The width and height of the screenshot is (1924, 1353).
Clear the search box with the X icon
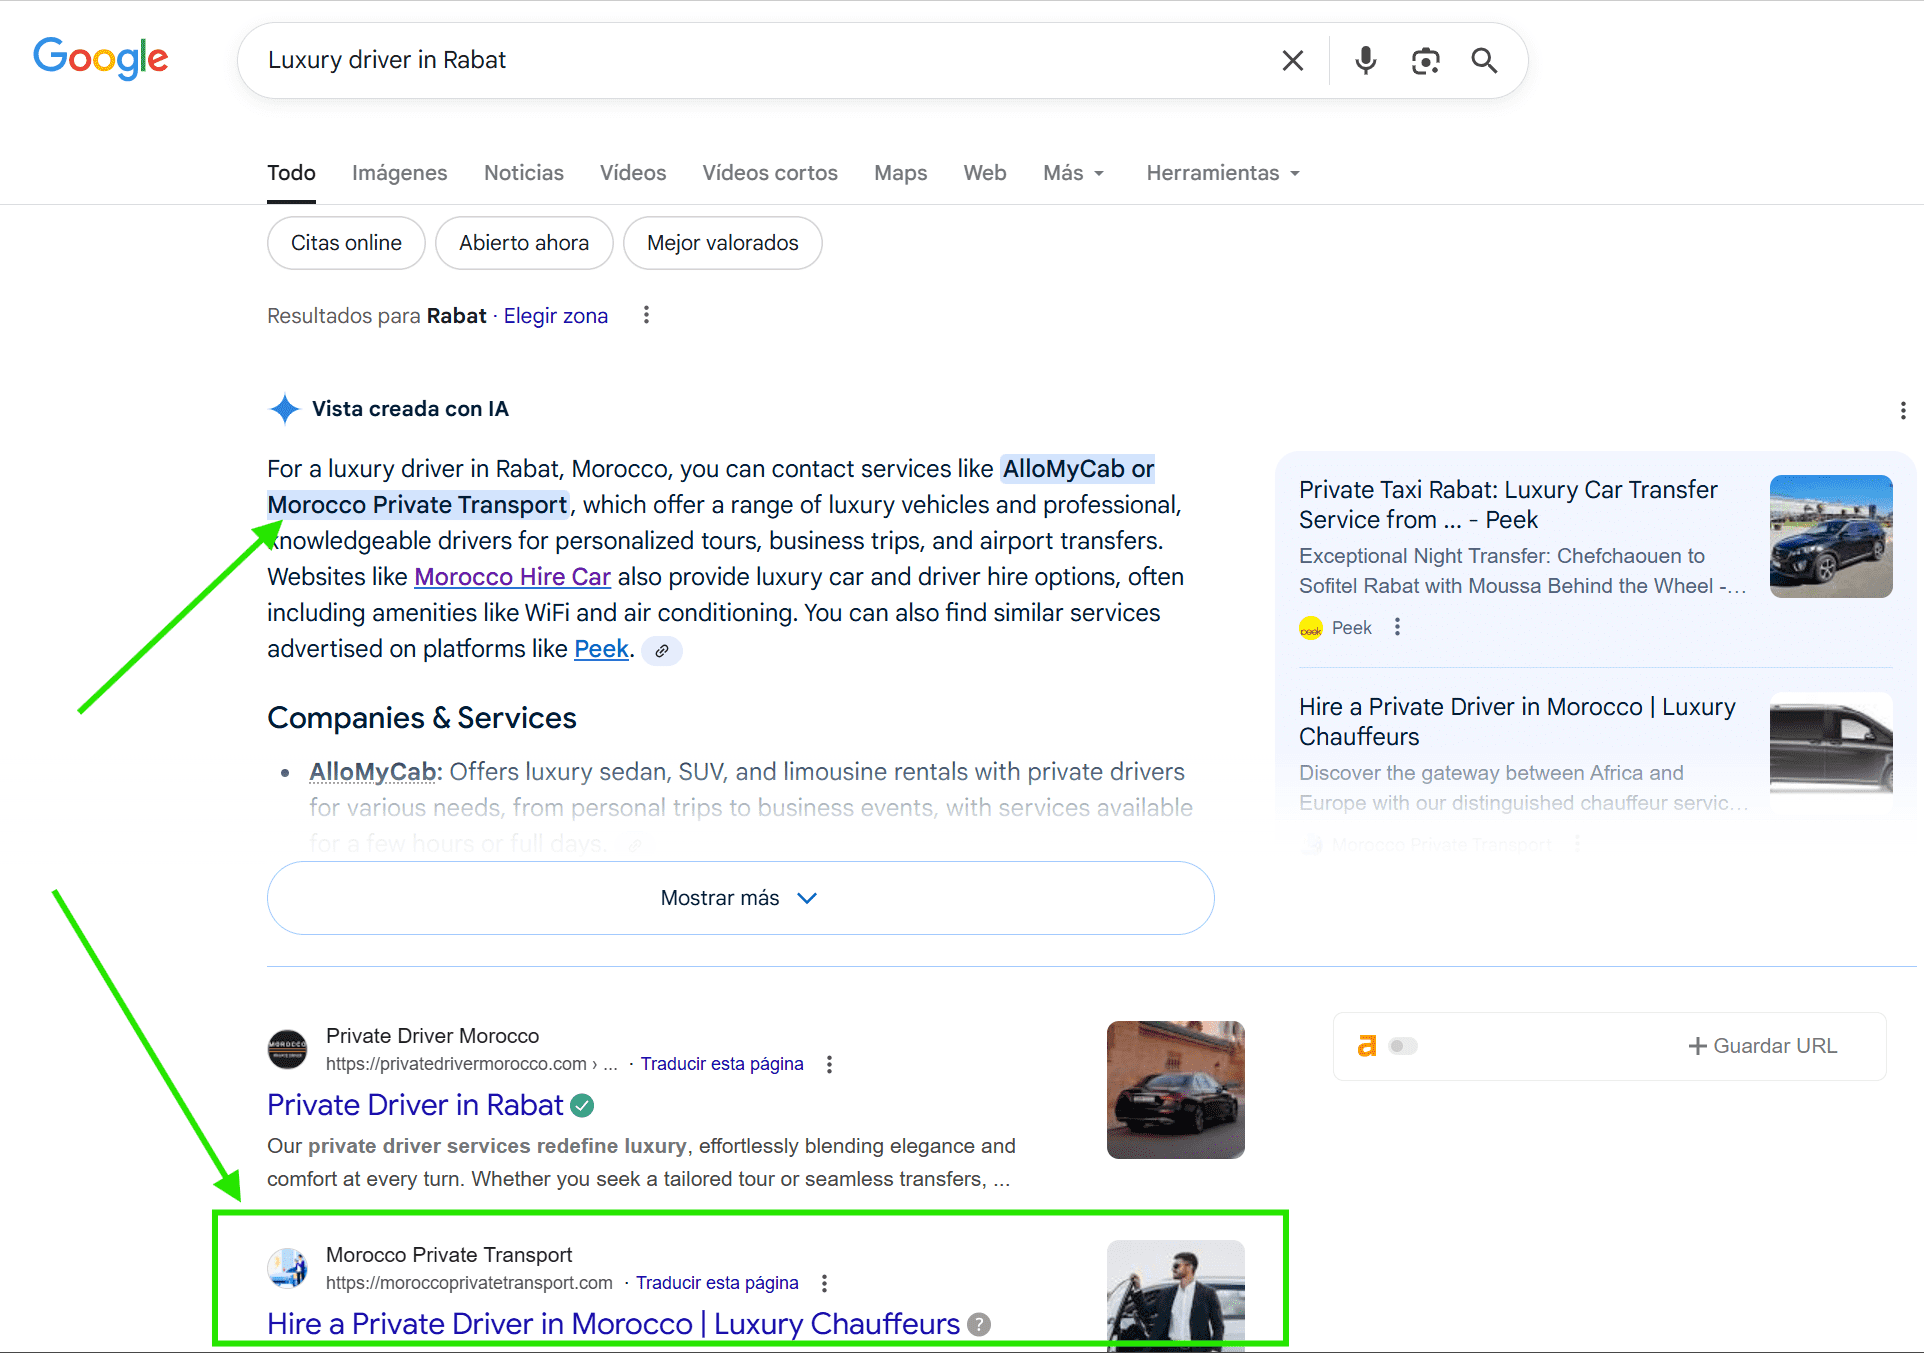point(1292,61)
